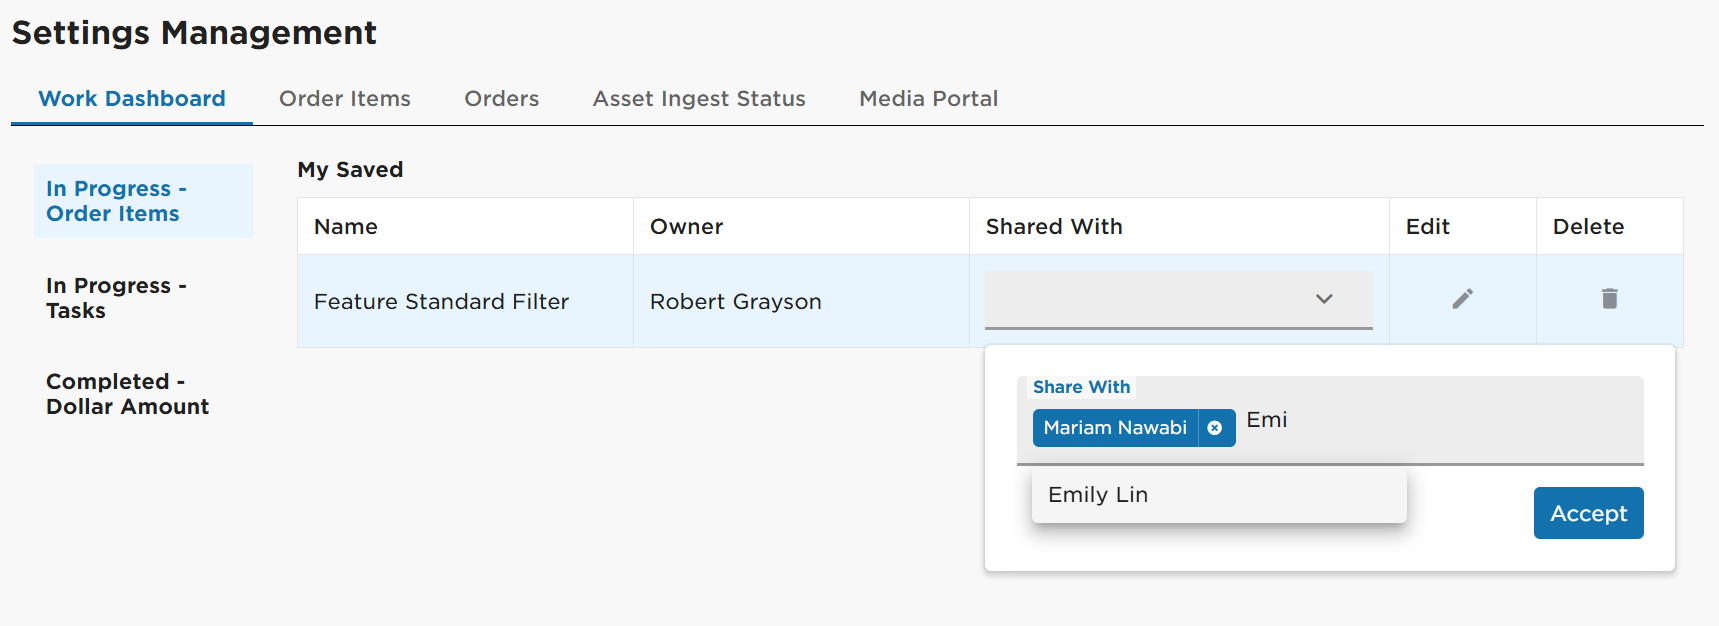
Task: Click the Edit column header
Action: tap(1463, 226)
